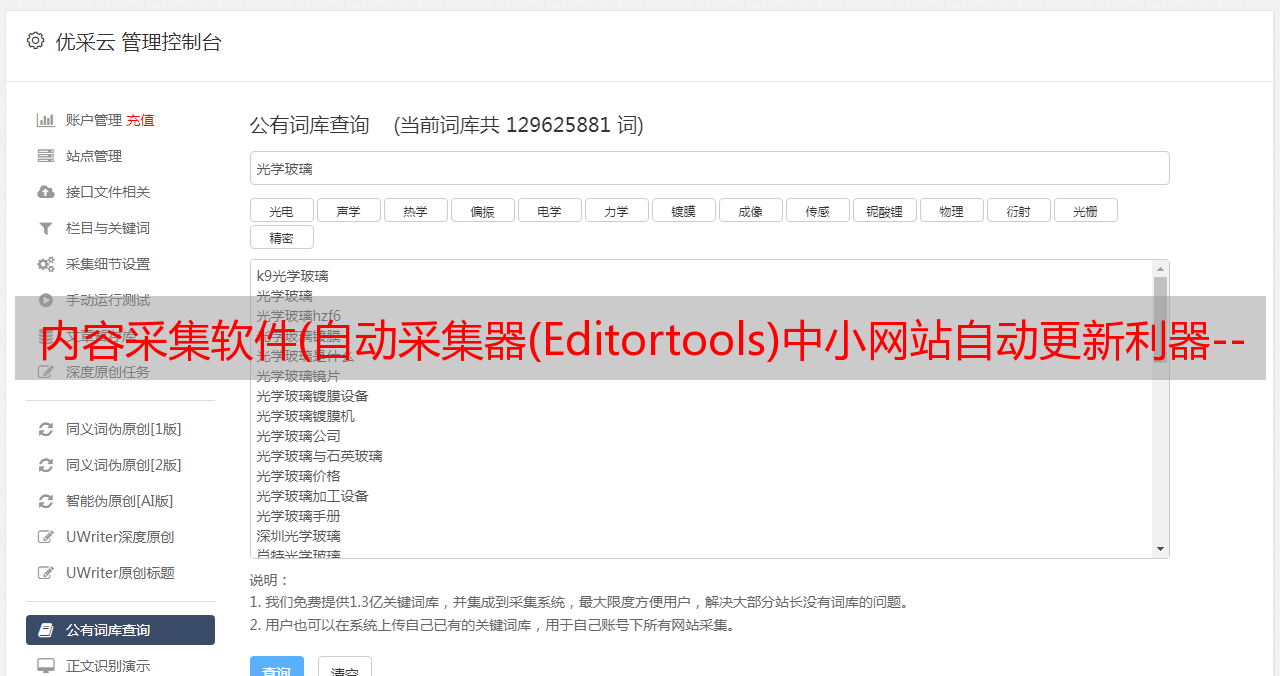The image size is (1280, 676).
Task: Open 账户管理 in the sidebar
Action: click(x=94, y=120)
